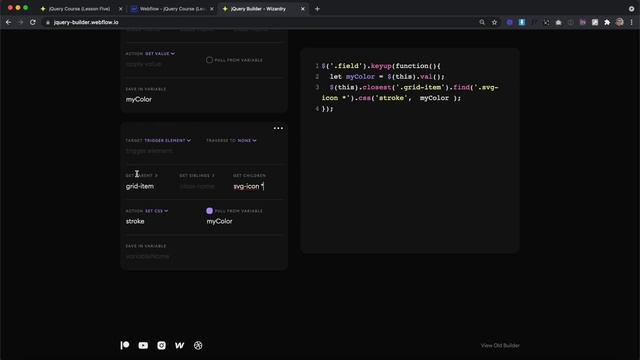Click the white image extension icon

pos(595,22)
